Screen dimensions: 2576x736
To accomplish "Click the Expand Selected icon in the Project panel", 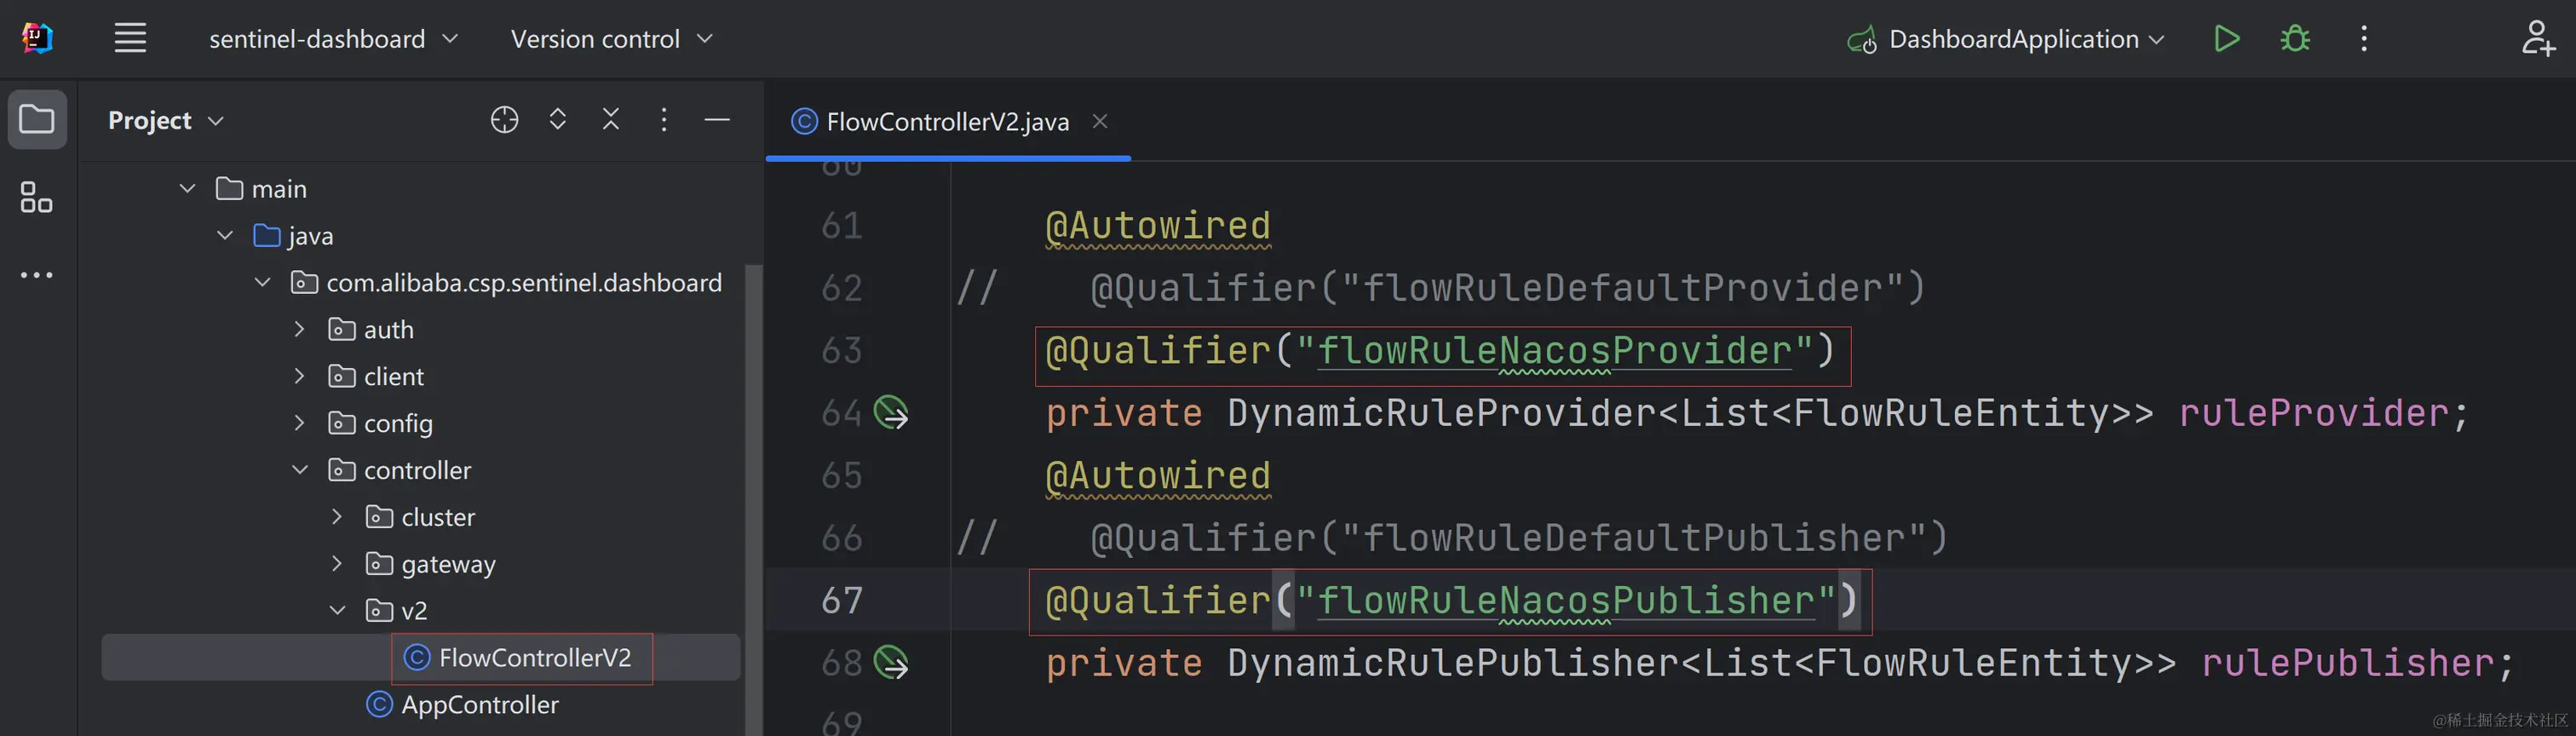I will pos(558,120).
